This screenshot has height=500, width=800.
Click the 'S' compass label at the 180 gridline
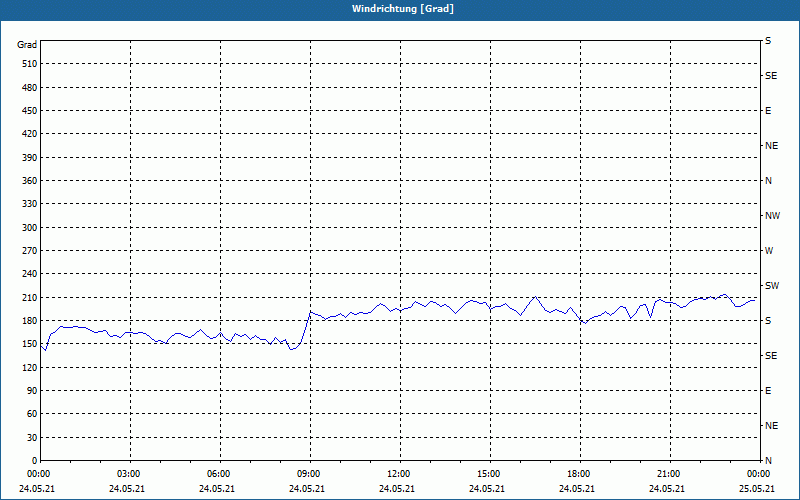pyautogui.click(x=768, y=321)
